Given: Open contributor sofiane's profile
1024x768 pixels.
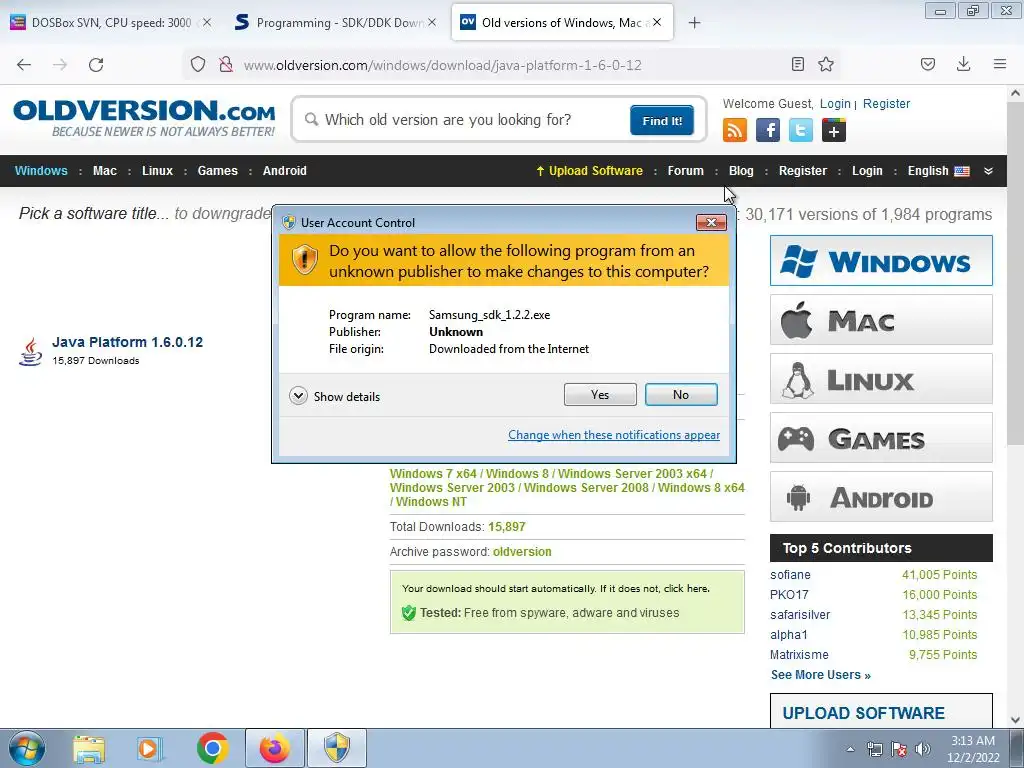Looking at the screenshot, I should pyautogui.click(x=790, y=575).
